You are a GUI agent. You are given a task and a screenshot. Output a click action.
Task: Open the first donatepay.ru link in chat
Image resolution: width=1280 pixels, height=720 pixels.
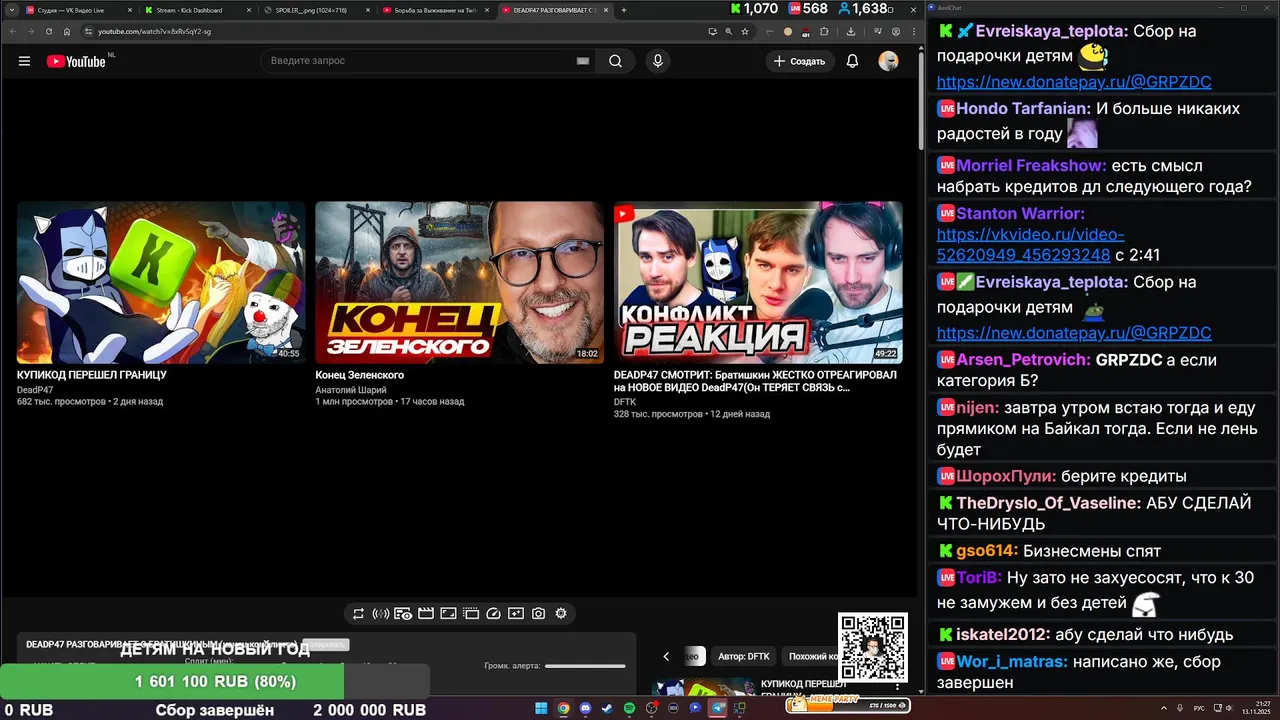1074,82
